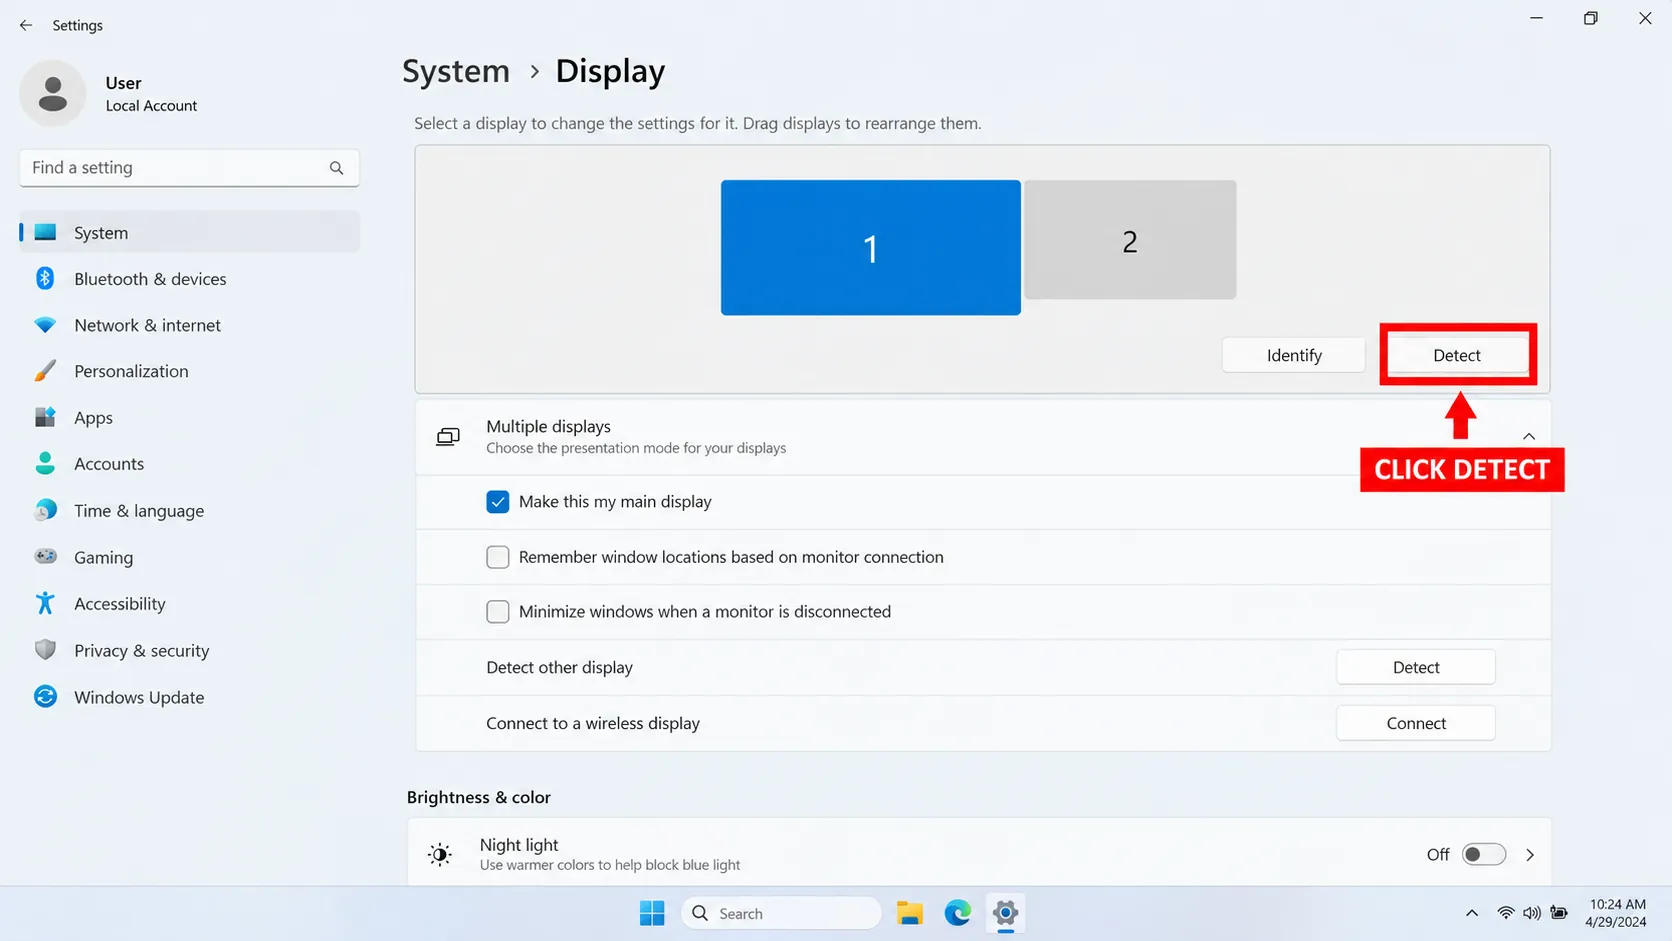Click the Windows Update sync icon

tap(45, 696)
